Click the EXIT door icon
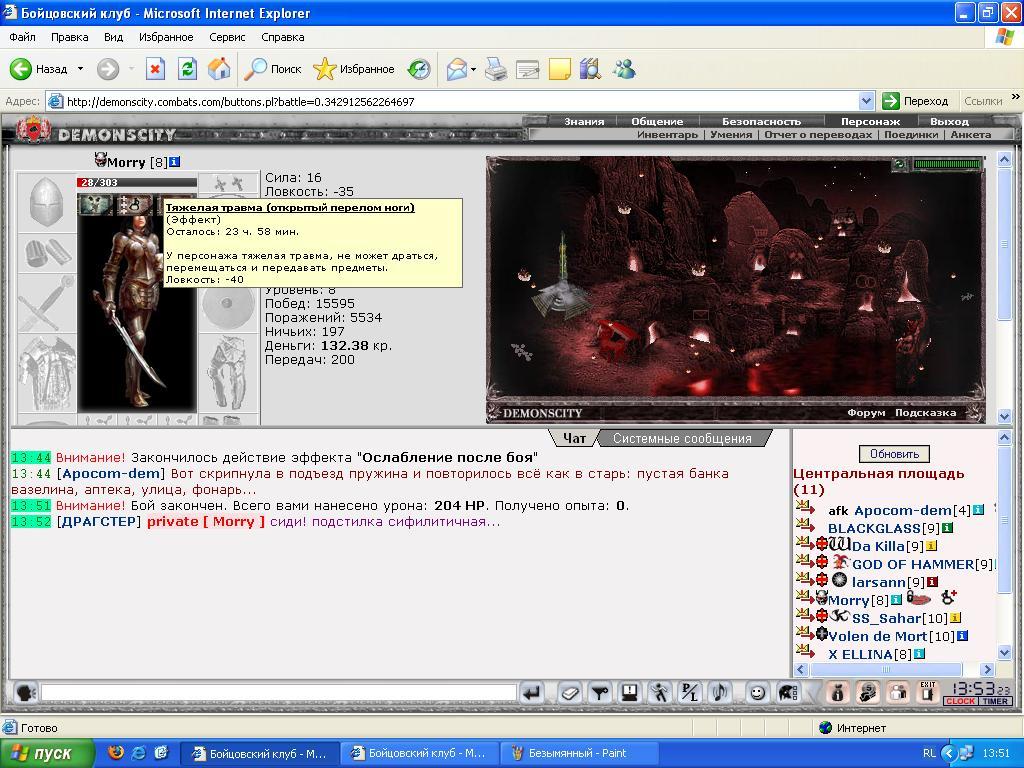This screenshot has height=768, width=1024. (x=927, y=692)
